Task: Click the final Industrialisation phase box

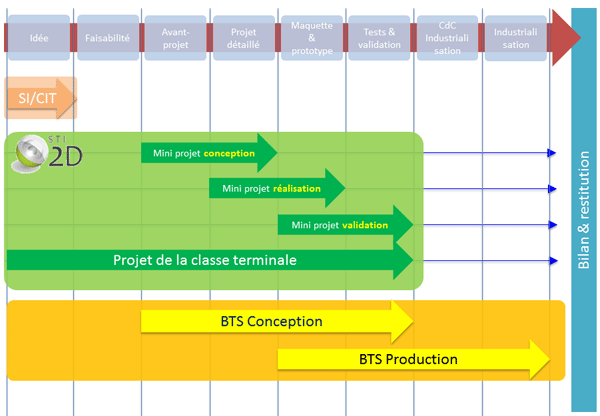Action: [516, 38]
